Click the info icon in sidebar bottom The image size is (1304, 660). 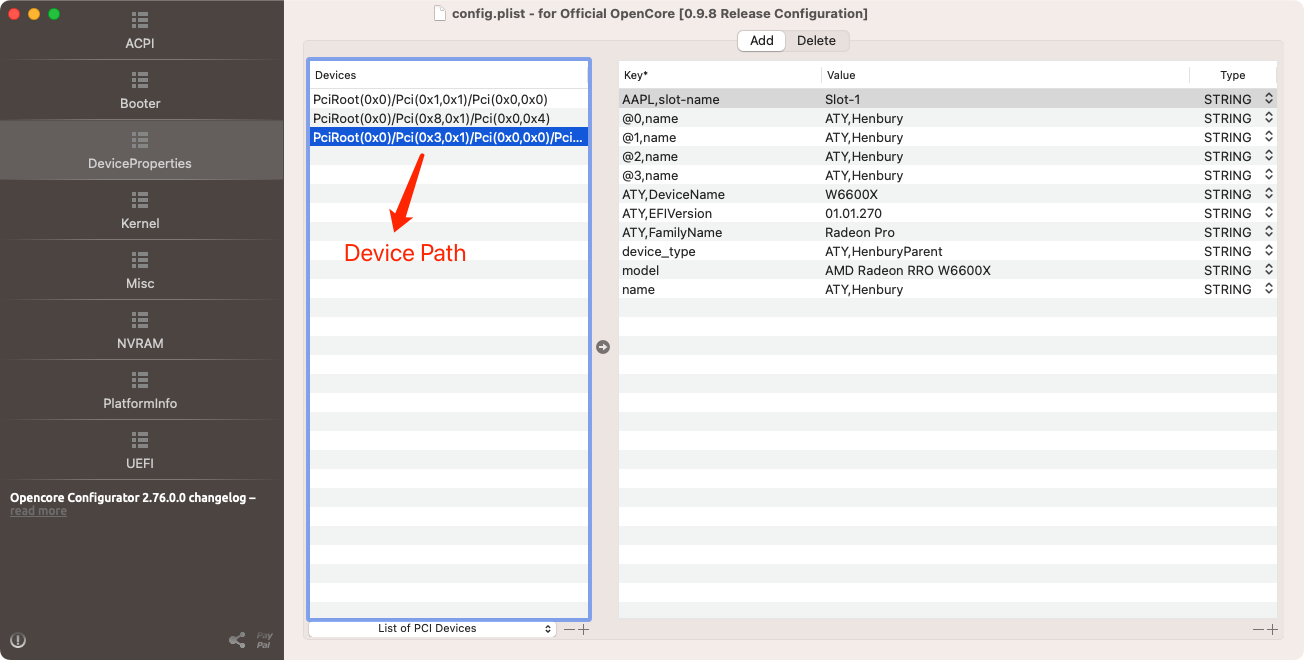point(18,640)
